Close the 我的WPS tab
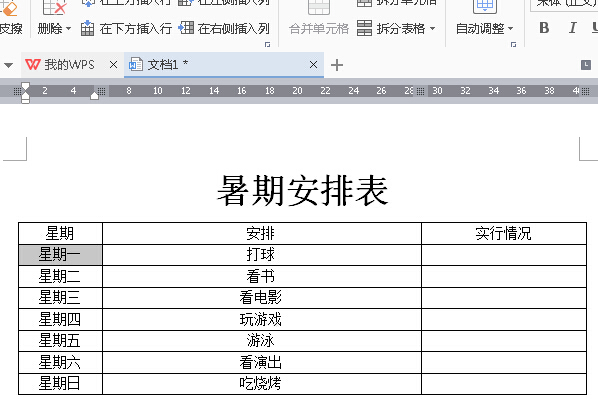Viewport: 598px width, 399px height. (x=113, y=65)
